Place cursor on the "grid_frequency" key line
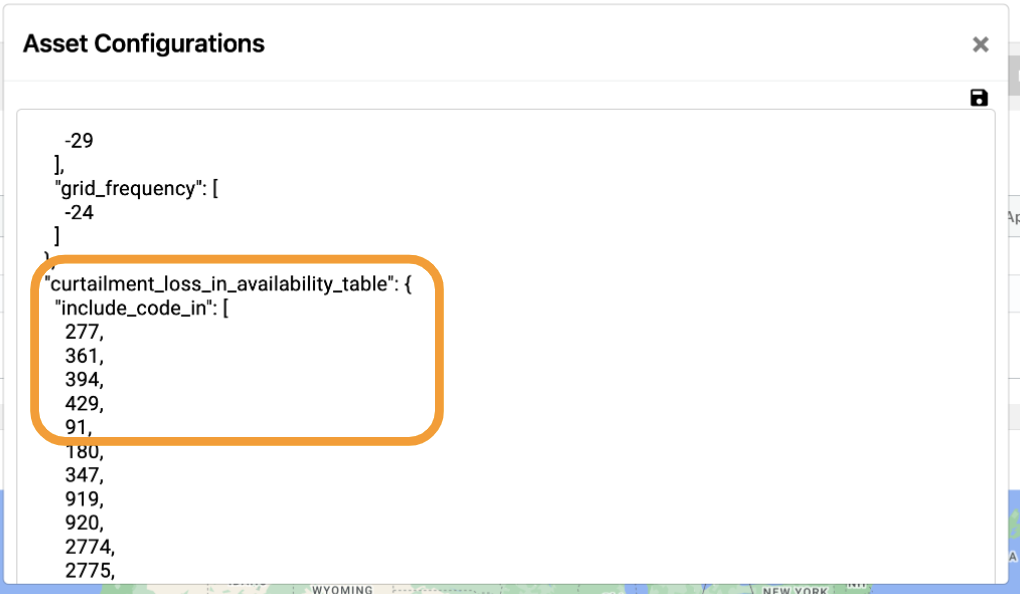 point(137,189)
